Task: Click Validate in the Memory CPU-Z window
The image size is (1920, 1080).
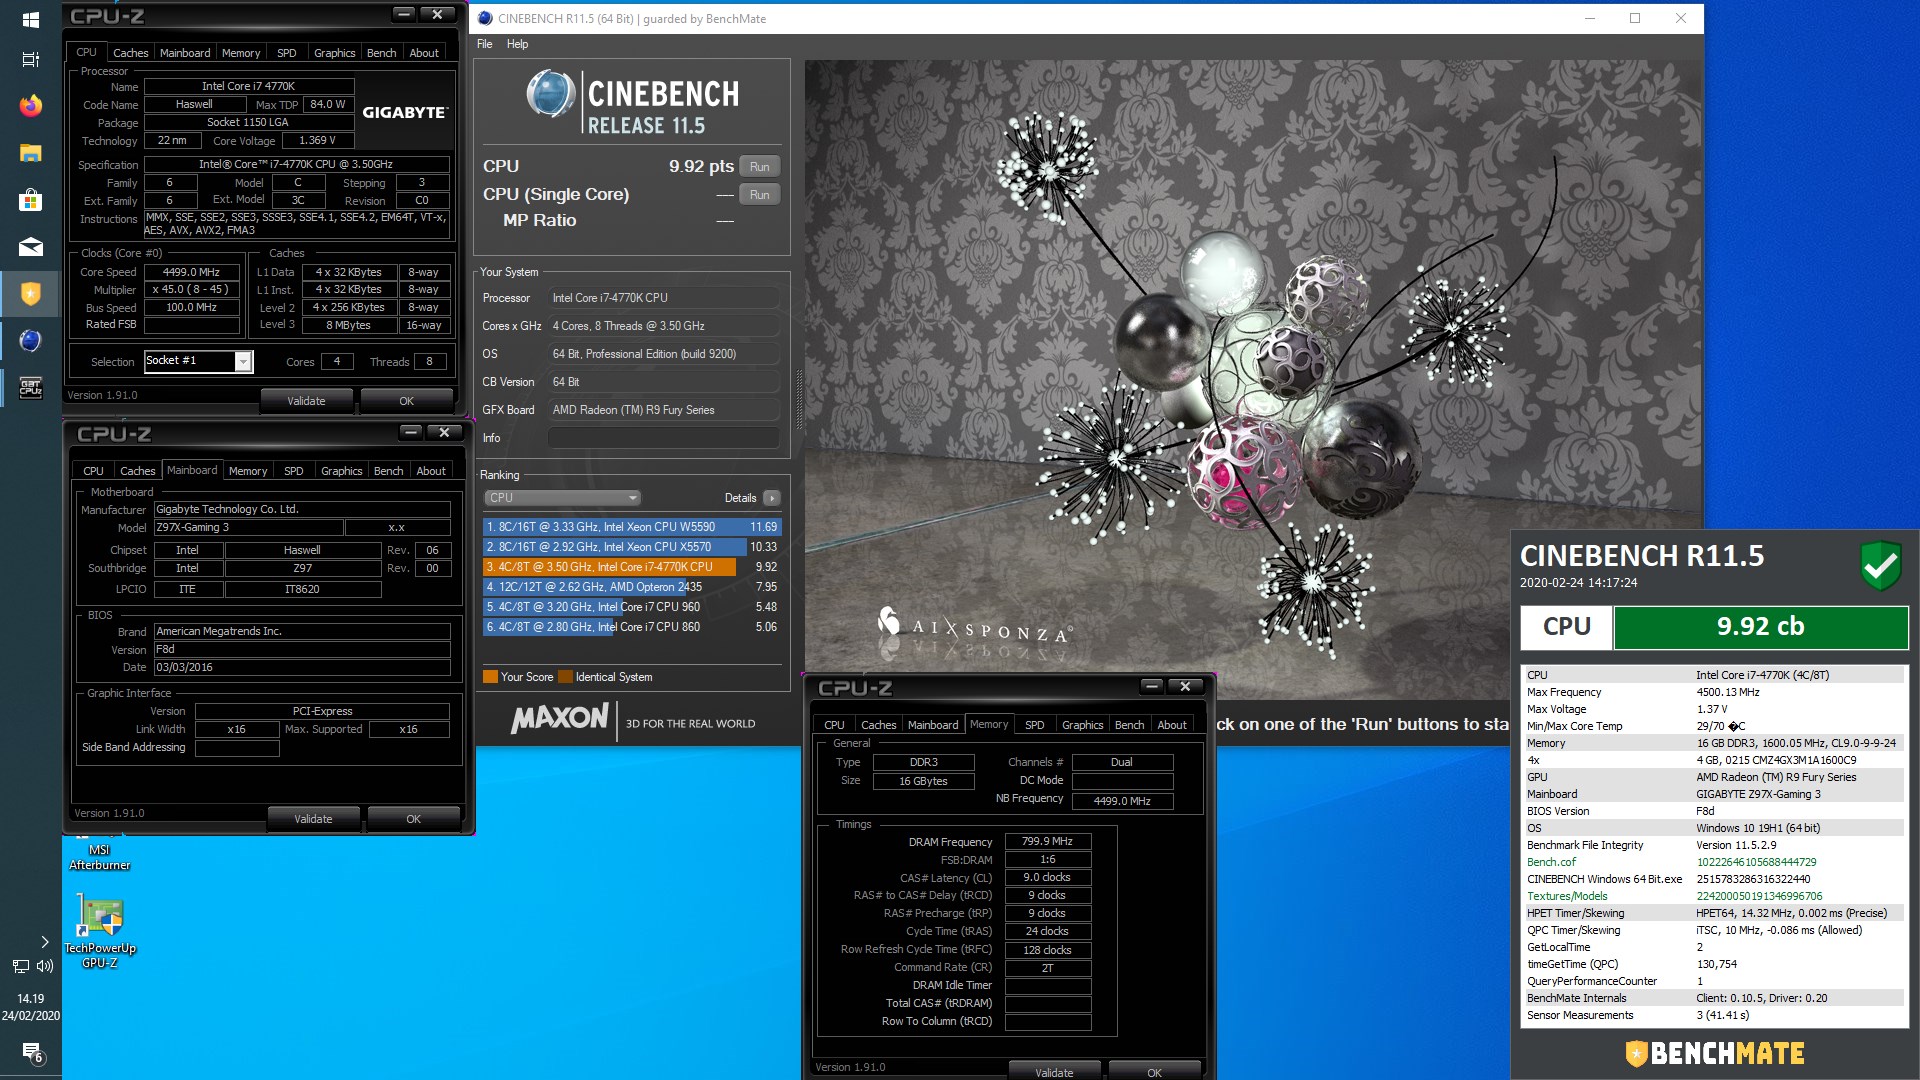Action: pyautogui.click(x=1054, y=1071)
